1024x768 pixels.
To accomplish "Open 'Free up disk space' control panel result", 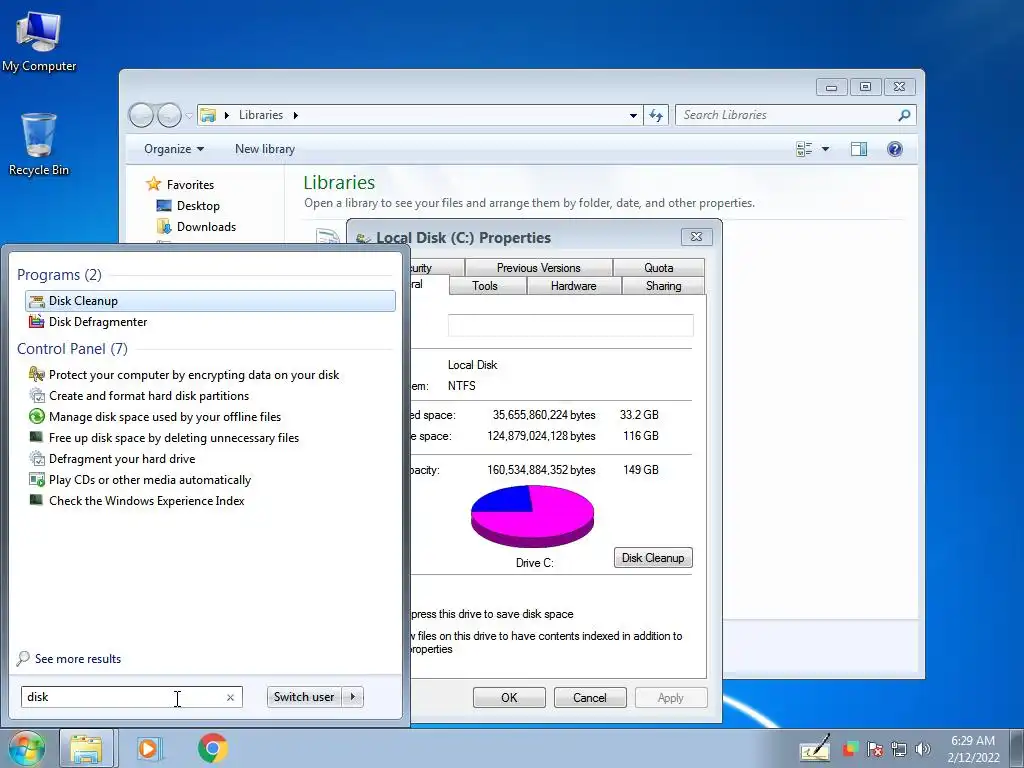I will pyautogui.click(x=174, y=438).
